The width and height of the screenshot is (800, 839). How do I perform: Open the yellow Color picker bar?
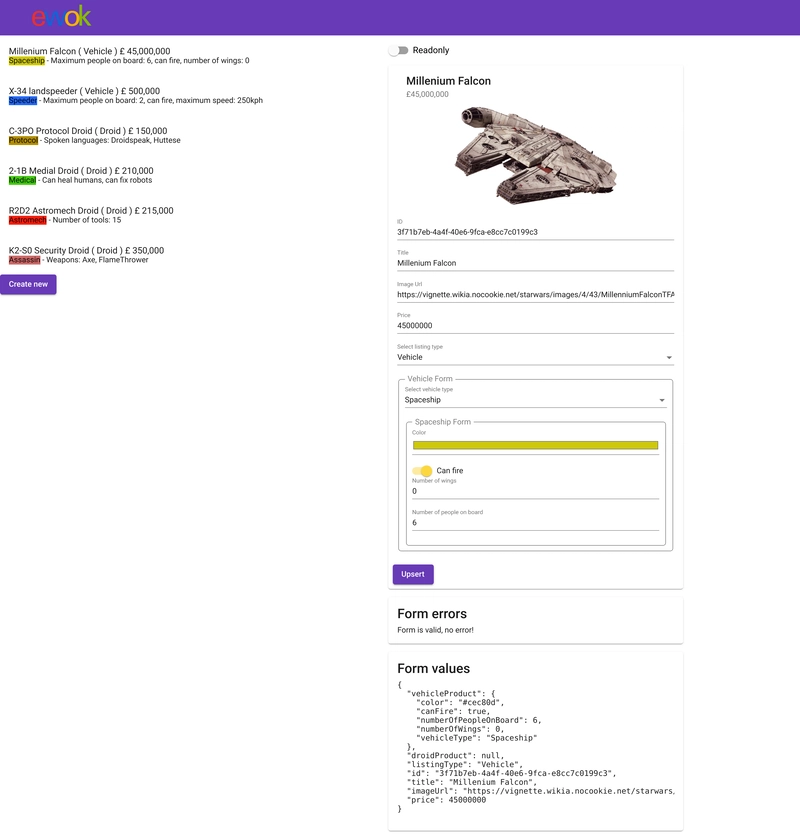tap(535, 445)
